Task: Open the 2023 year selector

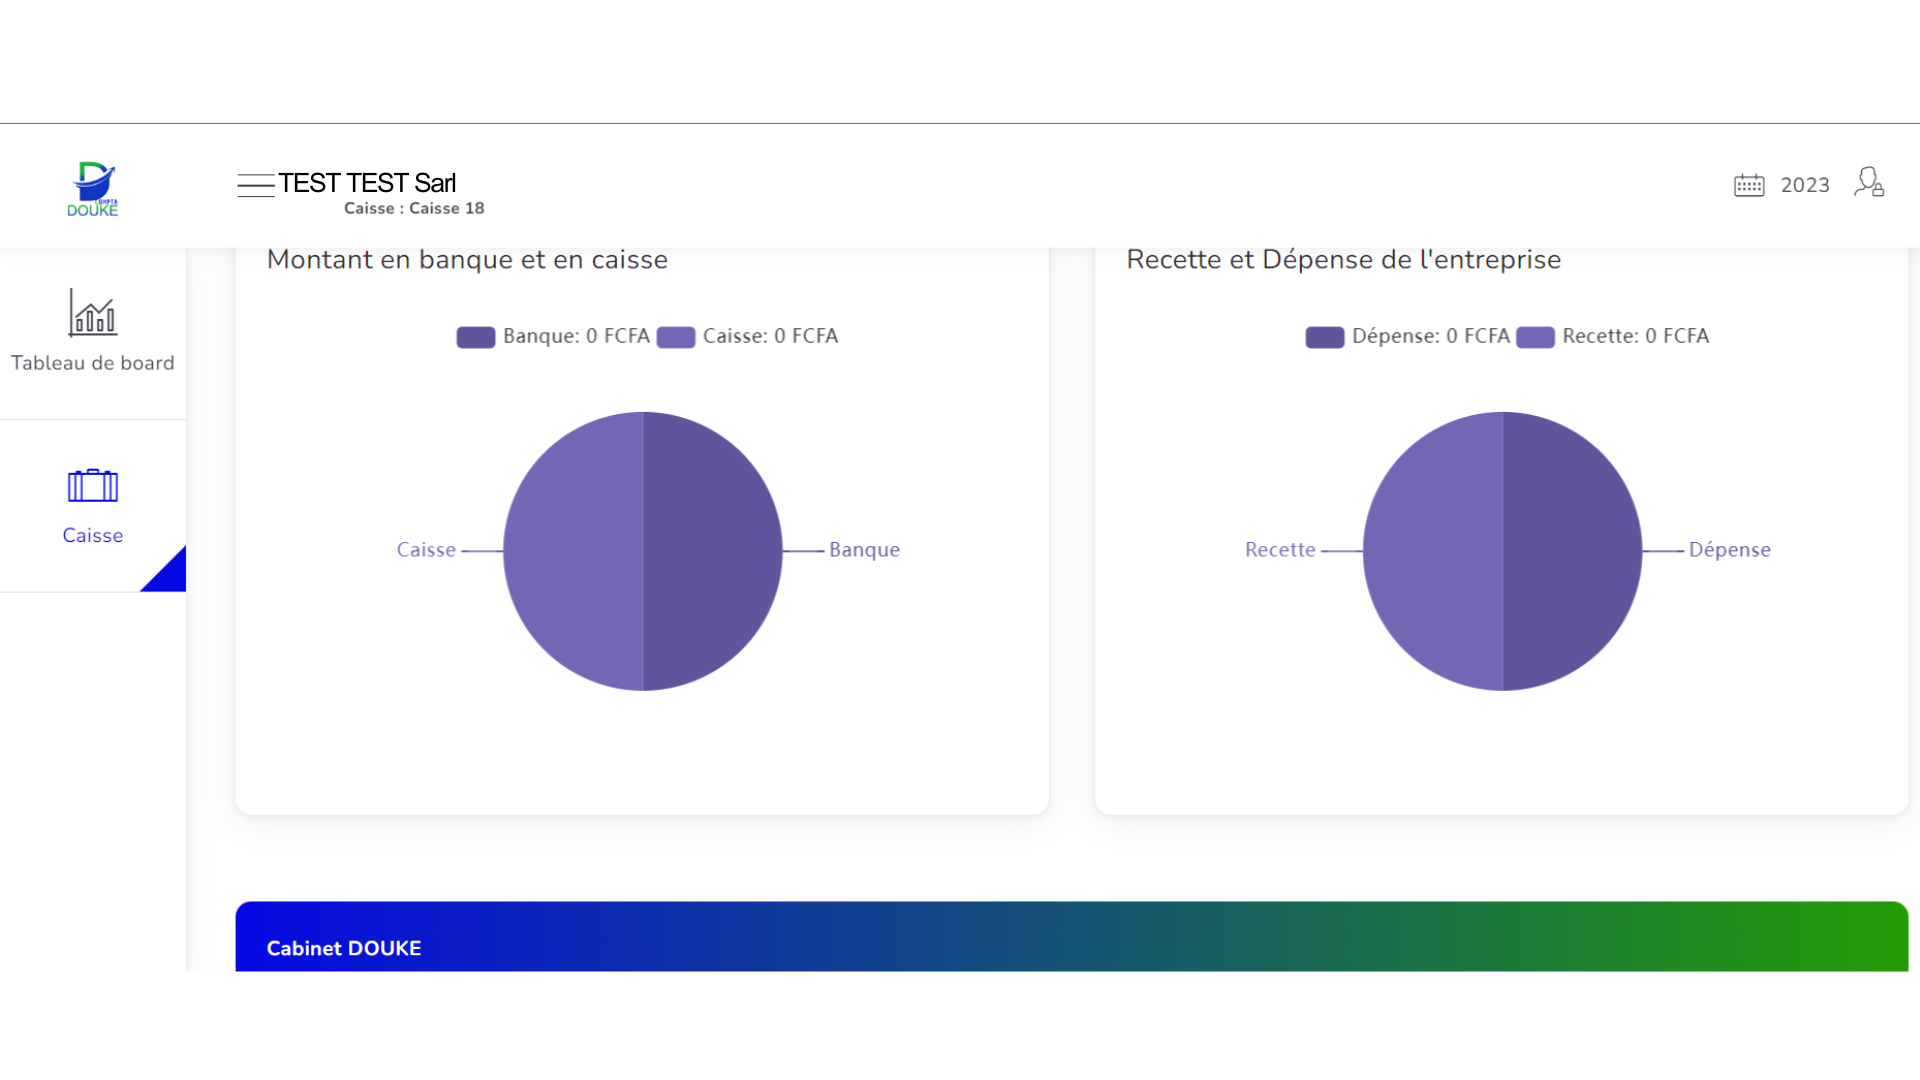Action: 1804,185
